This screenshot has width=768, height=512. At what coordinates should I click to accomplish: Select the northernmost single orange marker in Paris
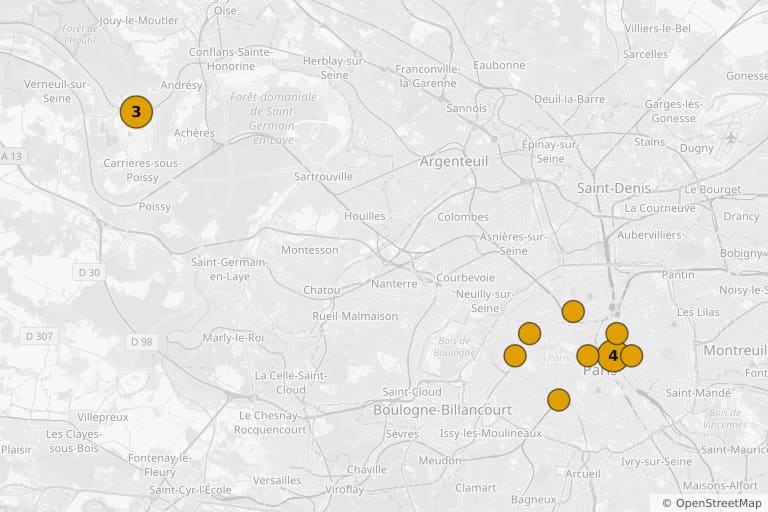tap(573, 311)
